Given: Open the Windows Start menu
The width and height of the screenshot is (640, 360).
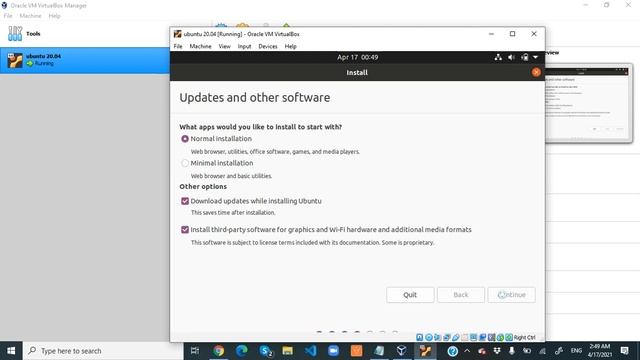Looking at the screenshot, I should [11, 351].
